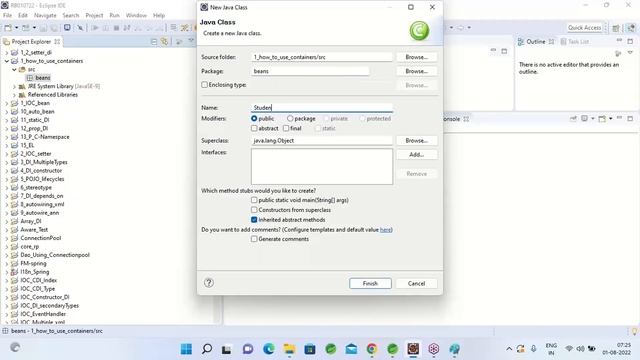Follow the 'here' templates configuration link
The image size is (640, 360).
[x=385, y=230]
